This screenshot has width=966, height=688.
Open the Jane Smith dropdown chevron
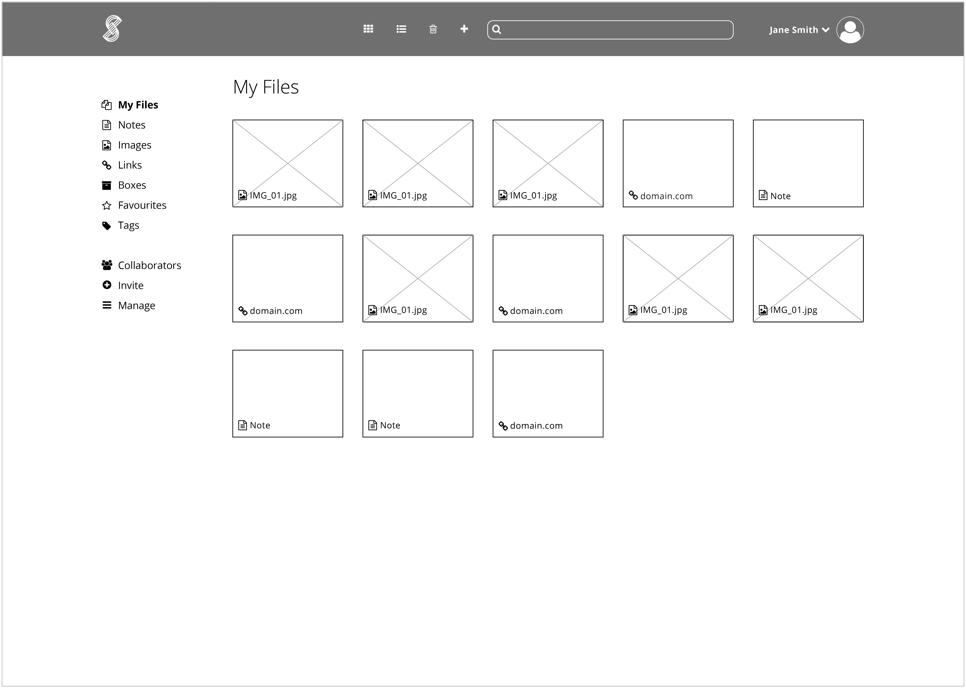tap(826, 30)
